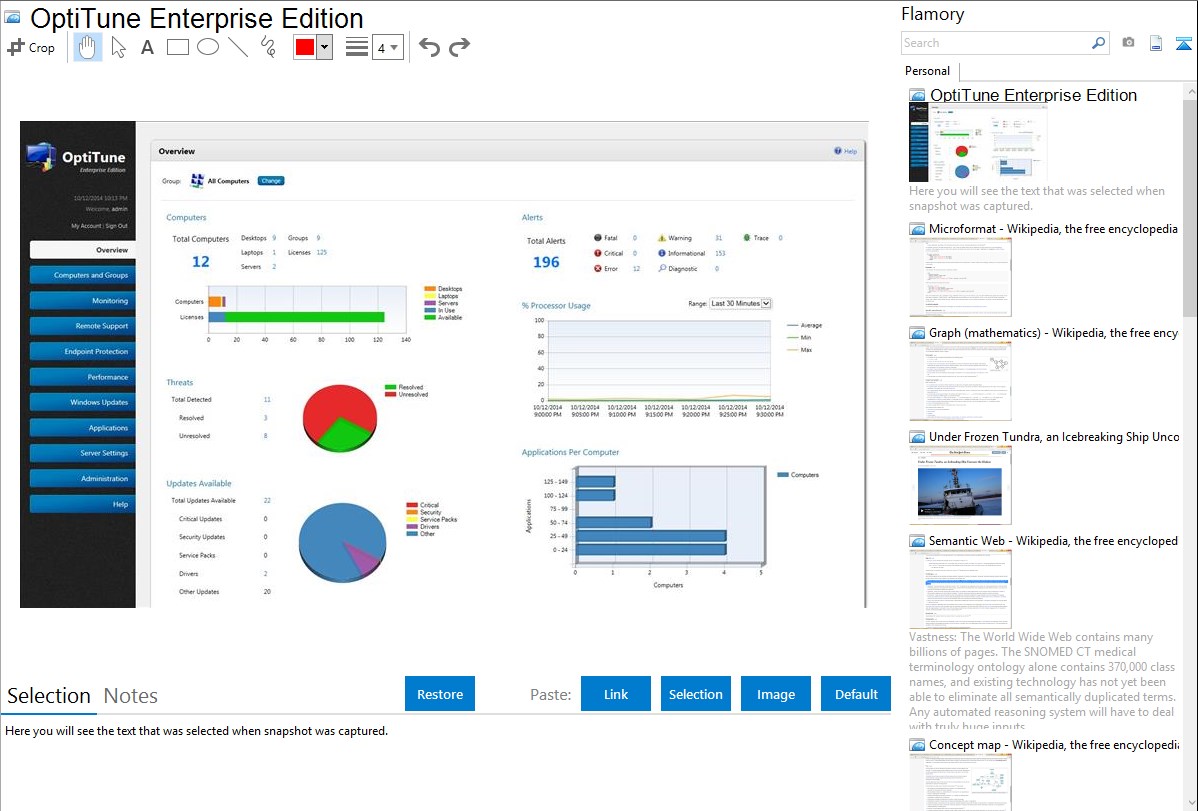Pick the freehand scribble tool
Viewport: 1198px width, 811px height.
coord(268,47)
